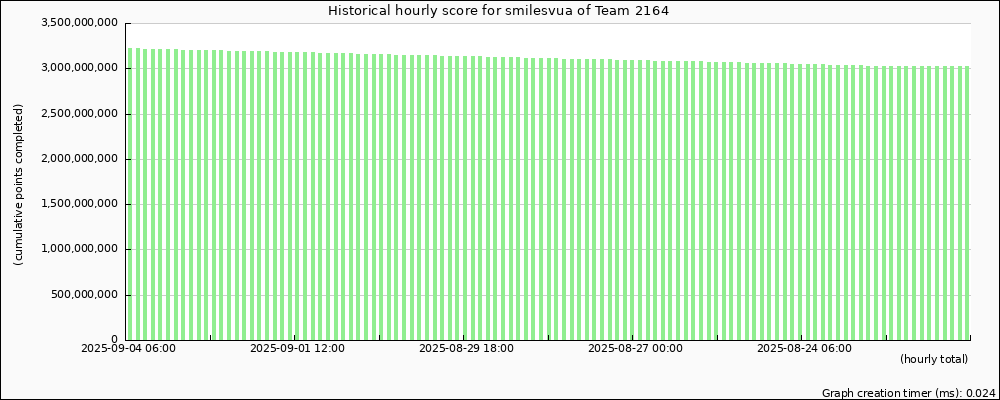Select the 2,000,000,000 y-axis label
This screenshot has width=1000, height=400.
[80, 159]
